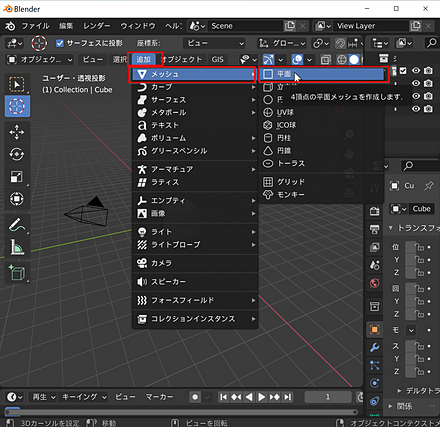Image resolution: width=440 pixels, height=427 pixels.
Task: Open the レンダー menu
Action: (x=97, y=26)
